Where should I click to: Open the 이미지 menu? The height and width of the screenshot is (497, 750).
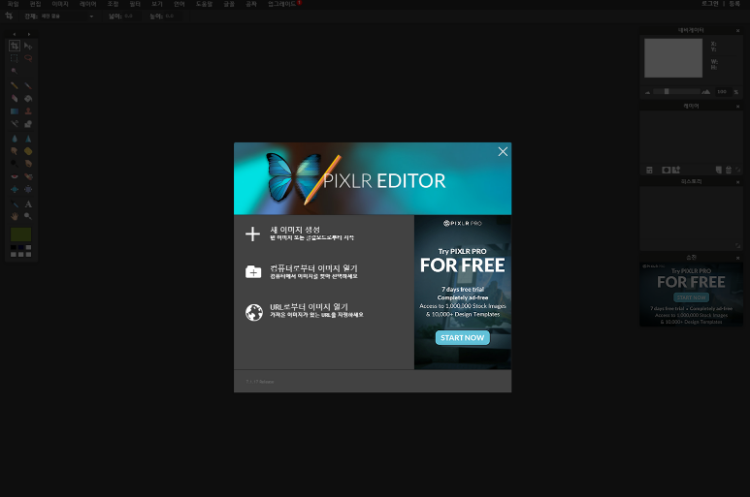point(60,4)
